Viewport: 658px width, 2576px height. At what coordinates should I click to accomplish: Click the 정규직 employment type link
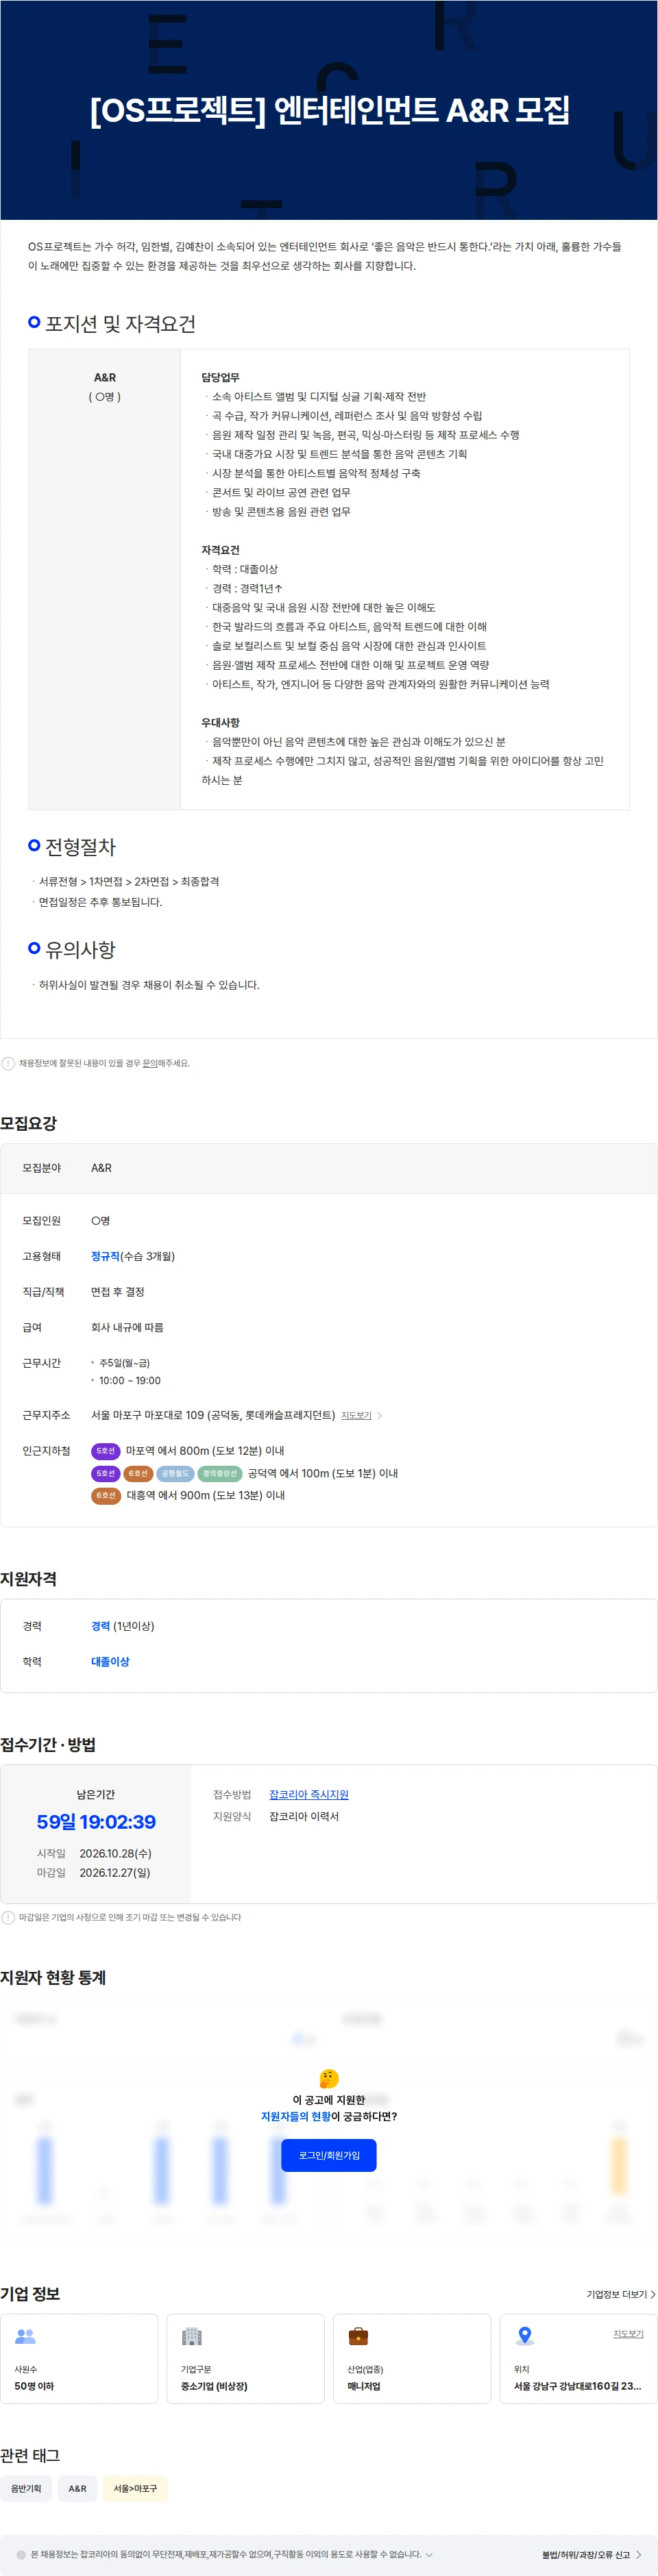(x=105, y=1256)
